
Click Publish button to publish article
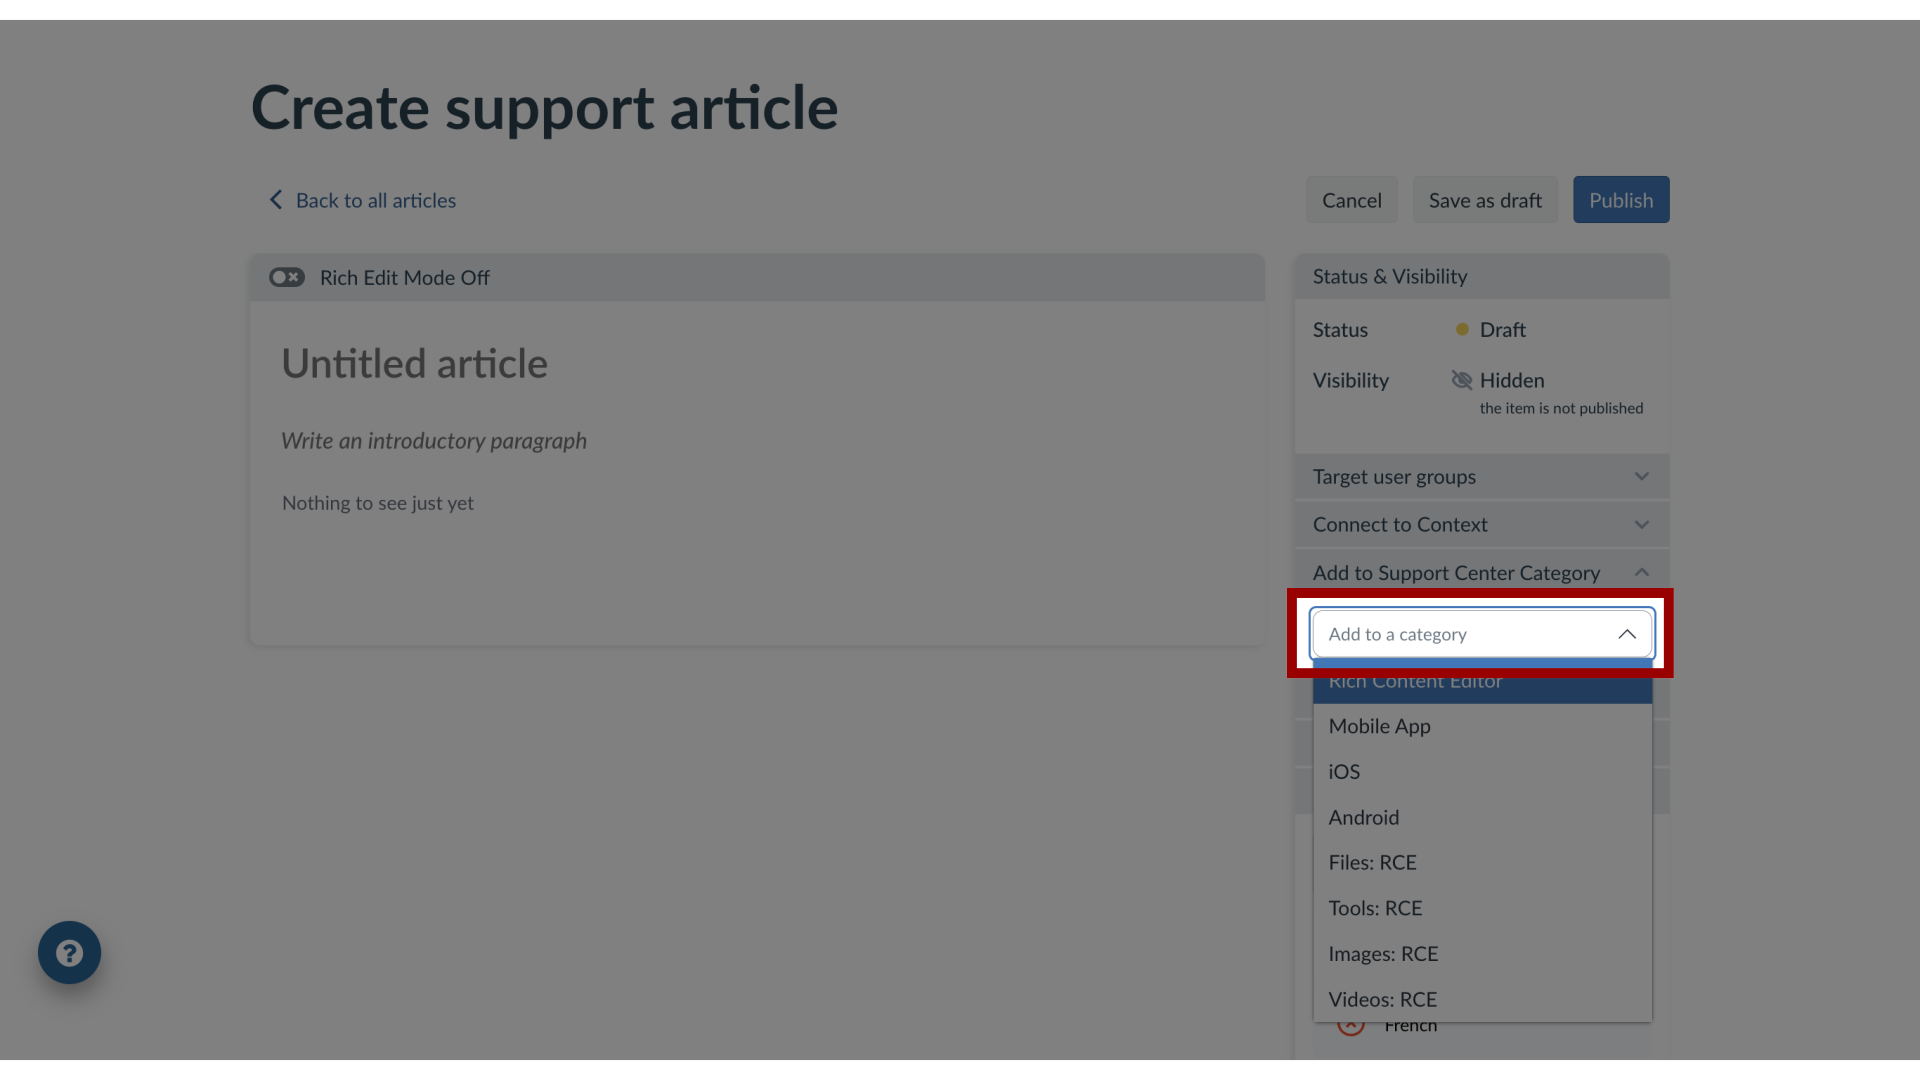pyautogui.click(x=1621, y=199)
